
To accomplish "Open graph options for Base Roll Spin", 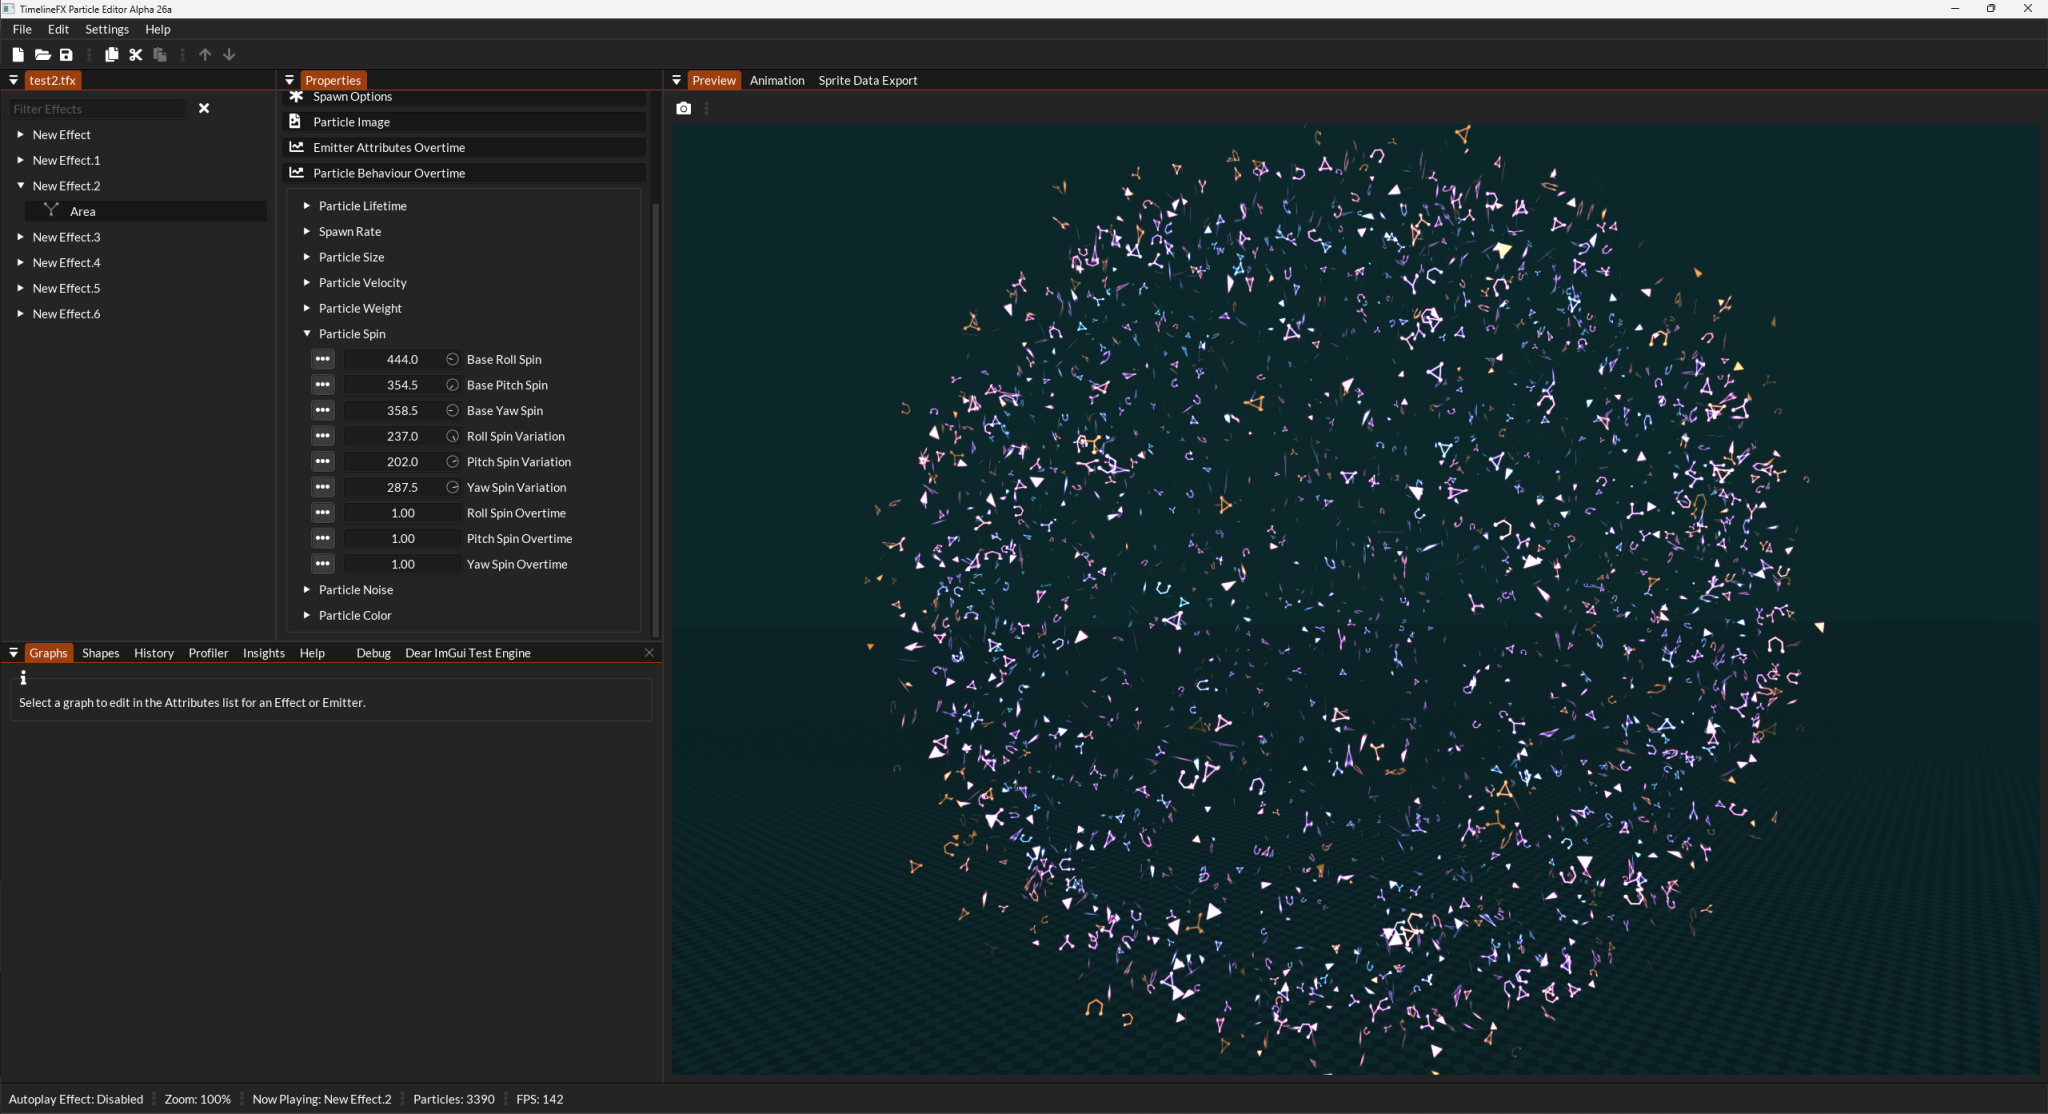I will point(322,359).
